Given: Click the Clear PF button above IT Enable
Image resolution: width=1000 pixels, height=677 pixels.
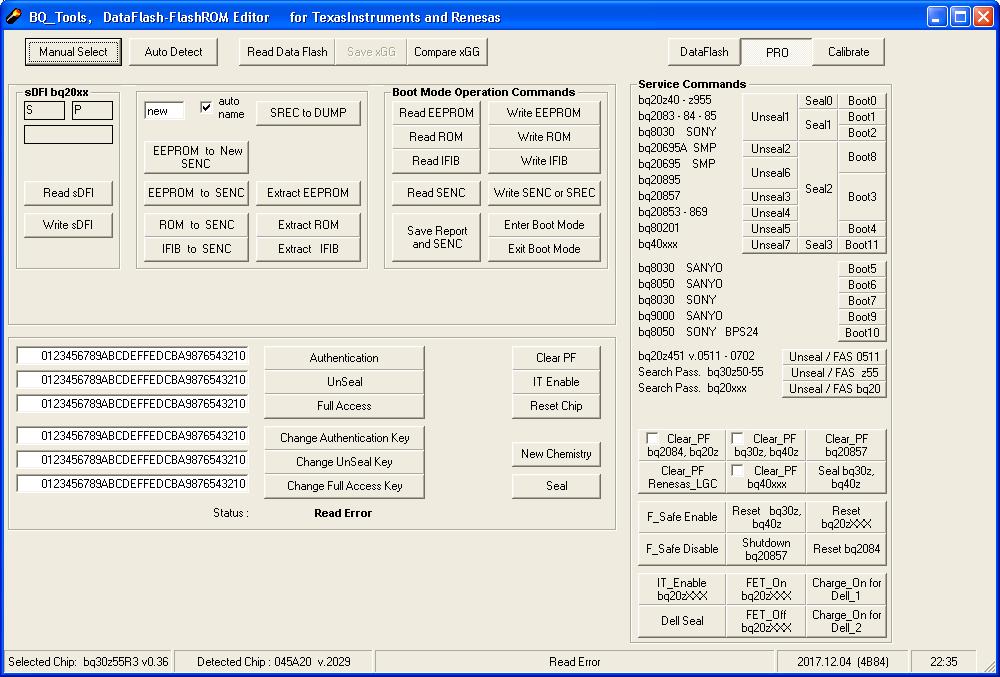Looking at the screenshot, I should click(556, 358).
